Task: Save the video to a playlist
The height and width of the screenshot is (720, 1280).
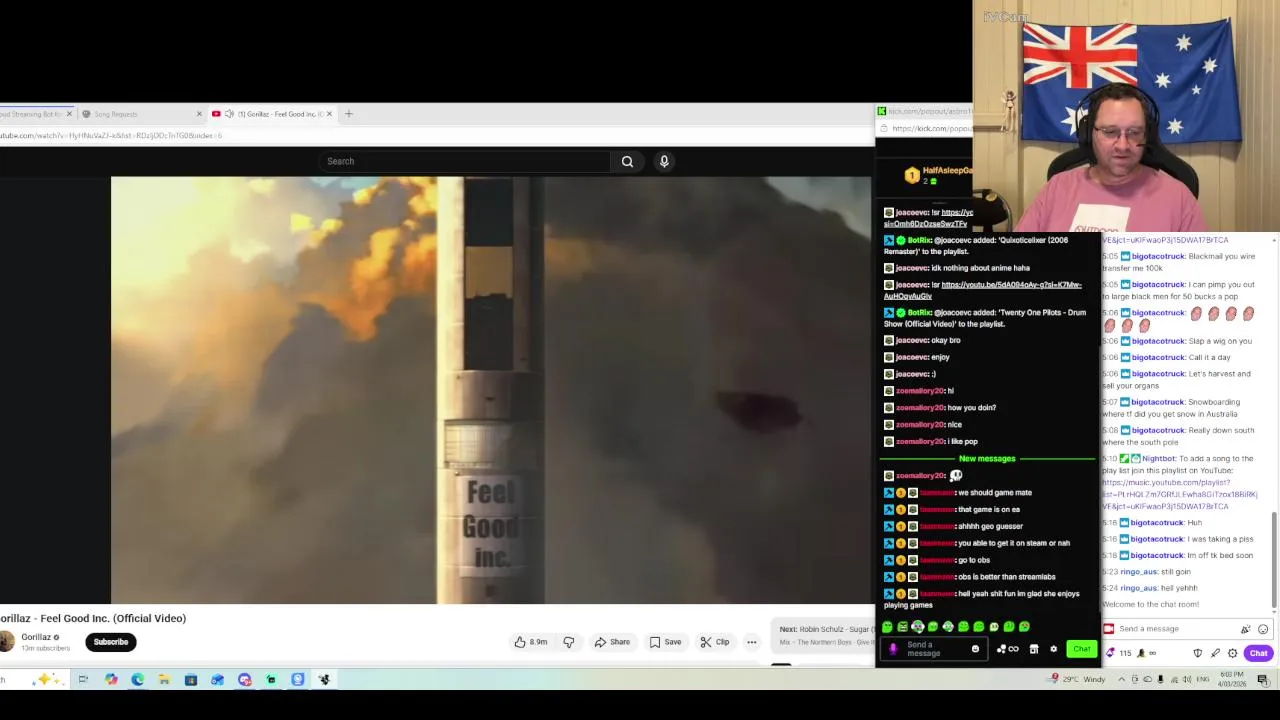Action: (x=666, y=642)
